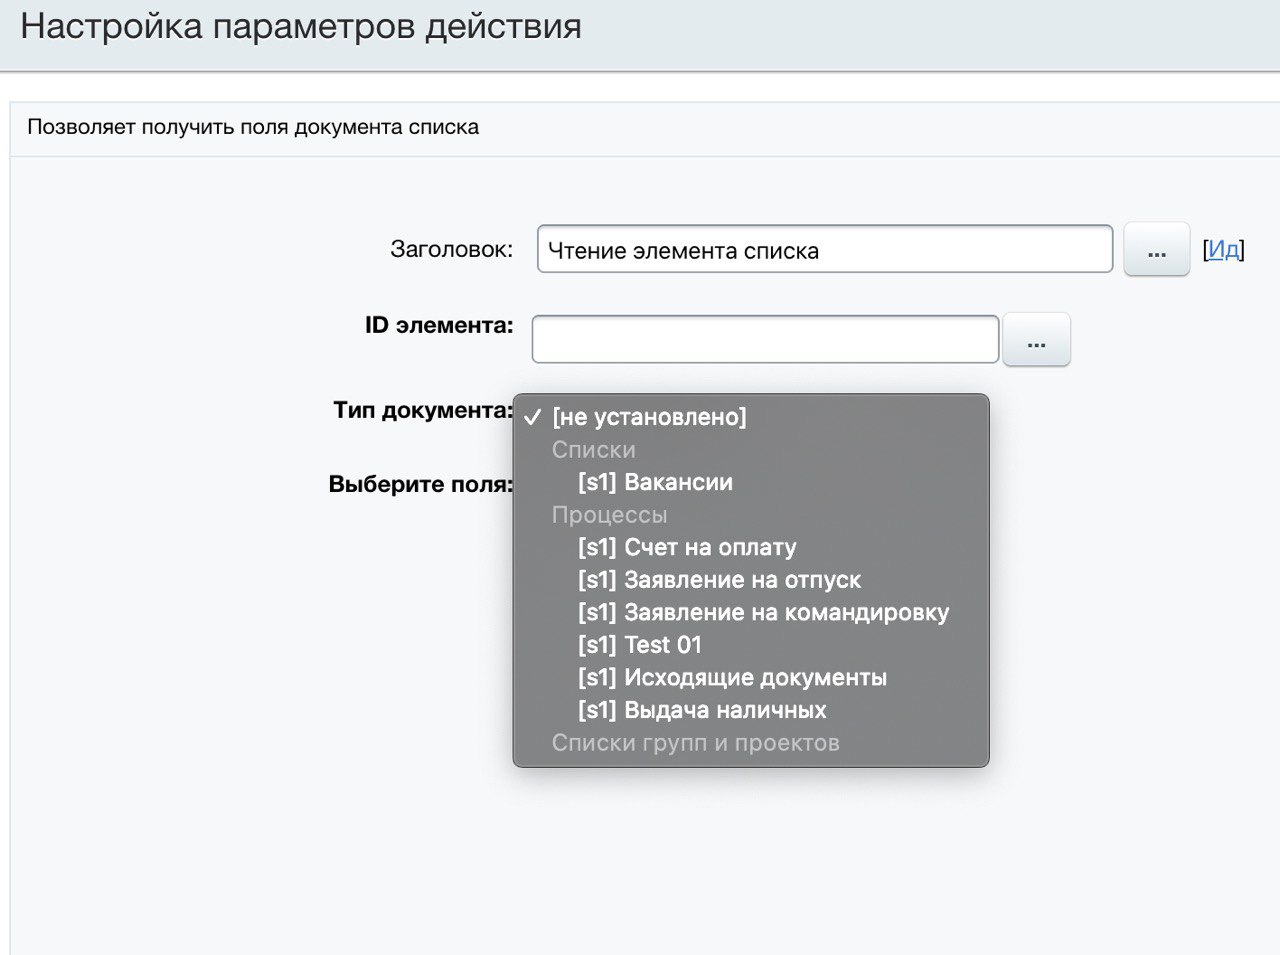Click the Списки group header
1280x955 pixels.
coord(593,450)
